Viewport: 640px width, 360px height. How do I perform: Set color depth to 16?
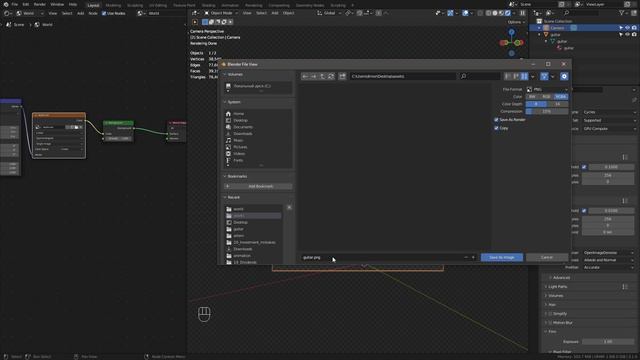click(558, 104)
